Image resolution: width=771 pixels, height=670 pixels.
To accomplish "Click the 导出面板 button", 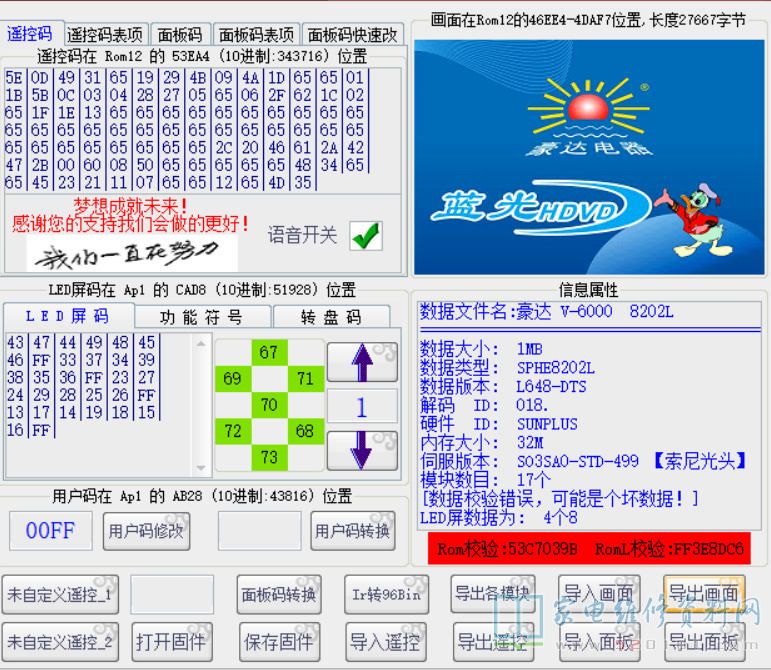I will (x=705, y=642).
